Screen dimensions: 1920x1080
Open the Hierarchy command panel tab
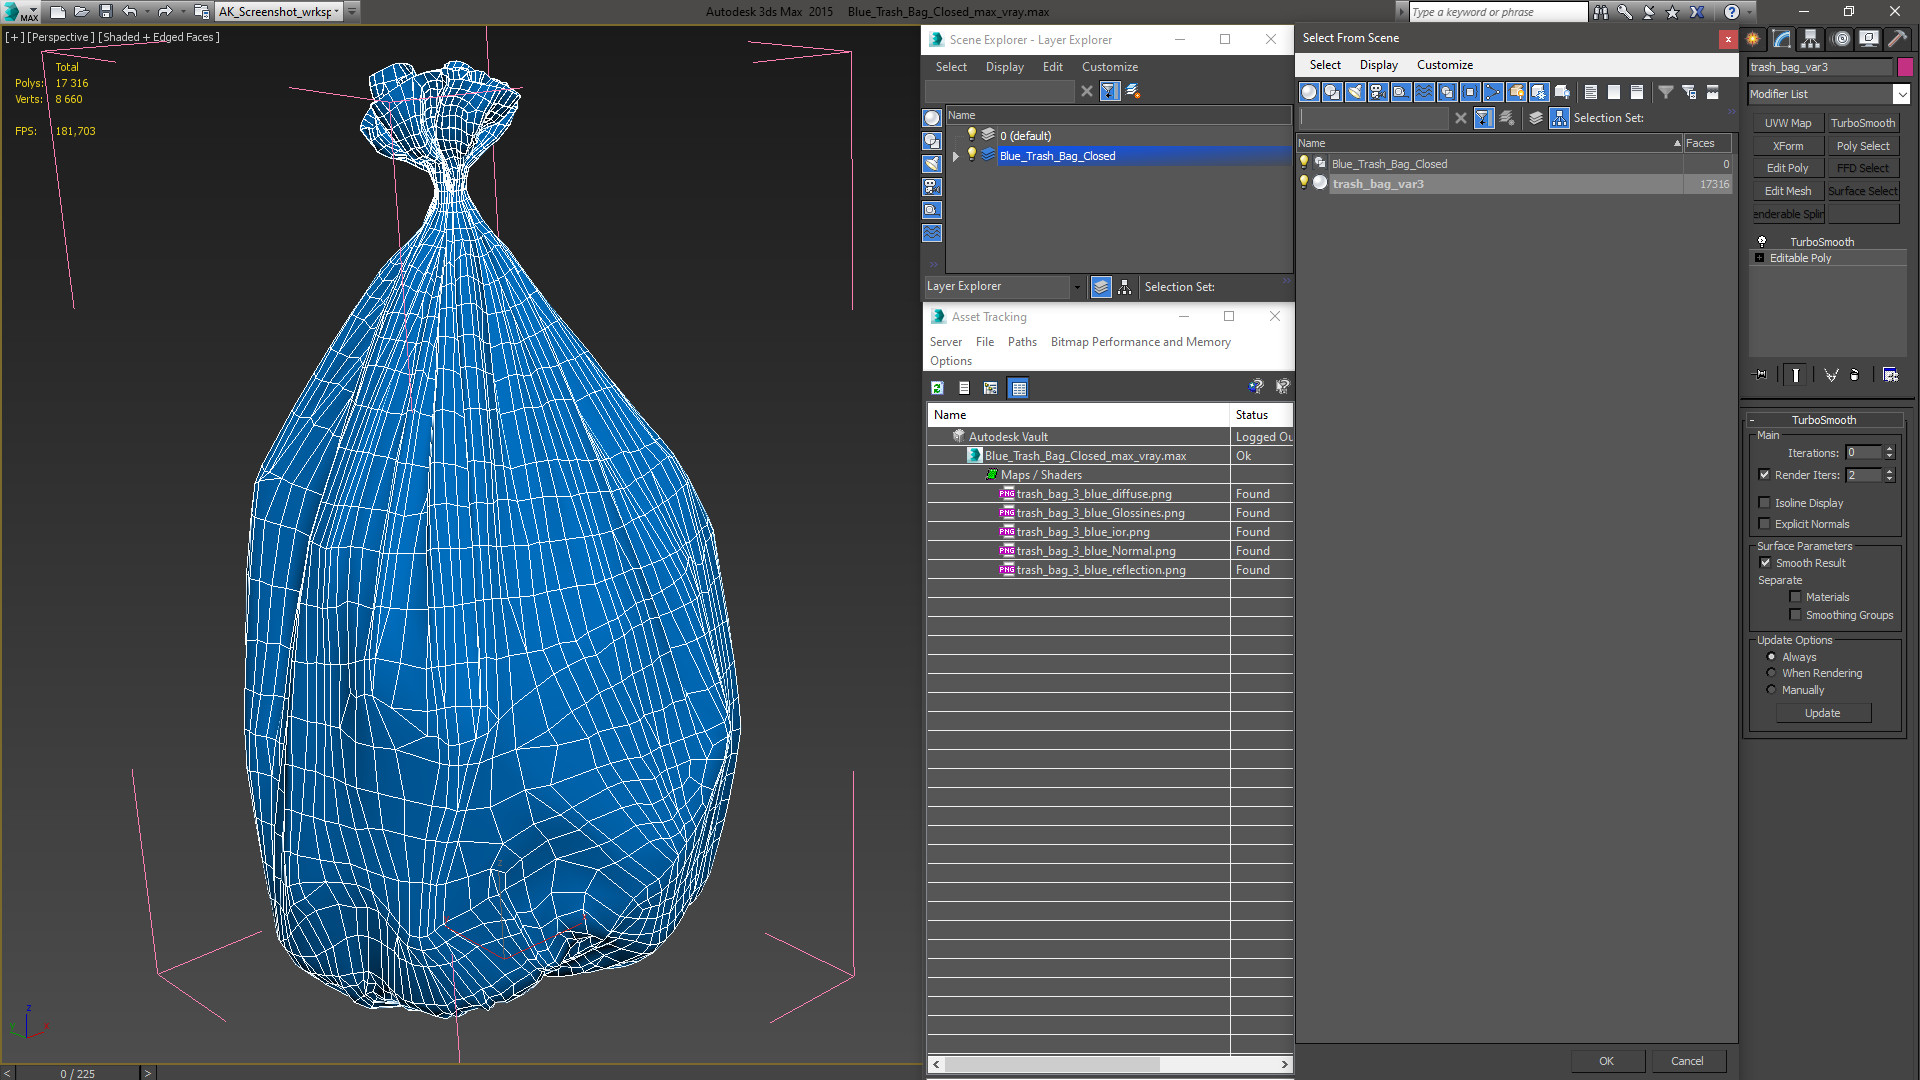pyautogui.click(x=1811, y=39)
